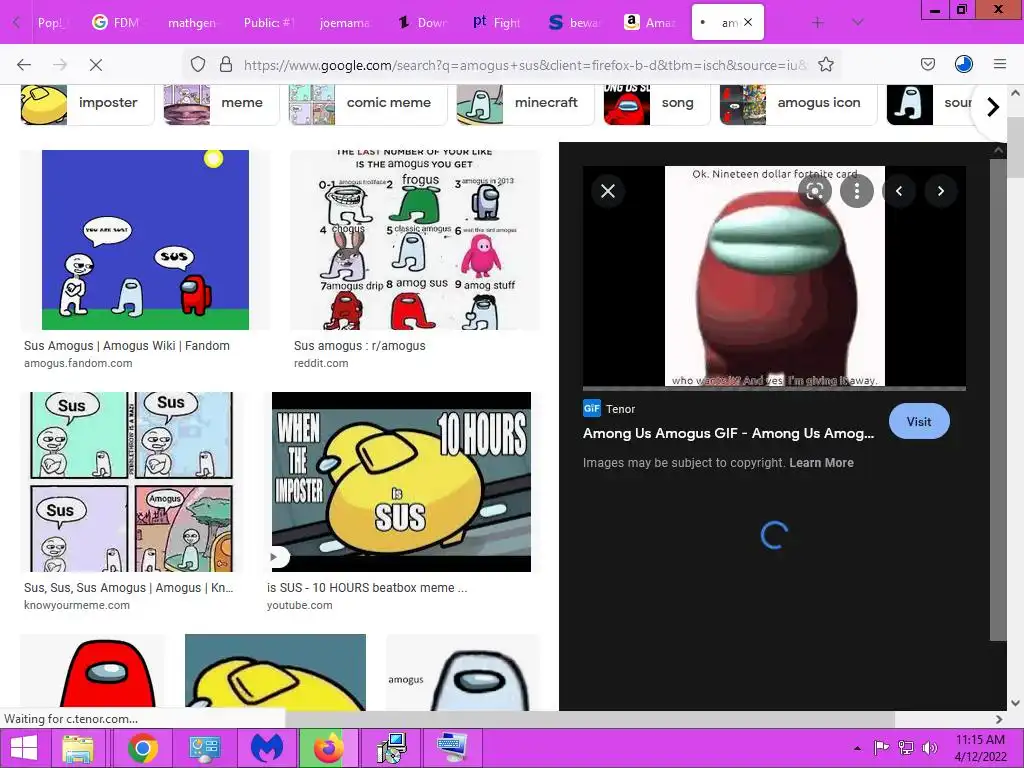
Task: Switch to the joemama tab
Action: click(x=344, y=23)
